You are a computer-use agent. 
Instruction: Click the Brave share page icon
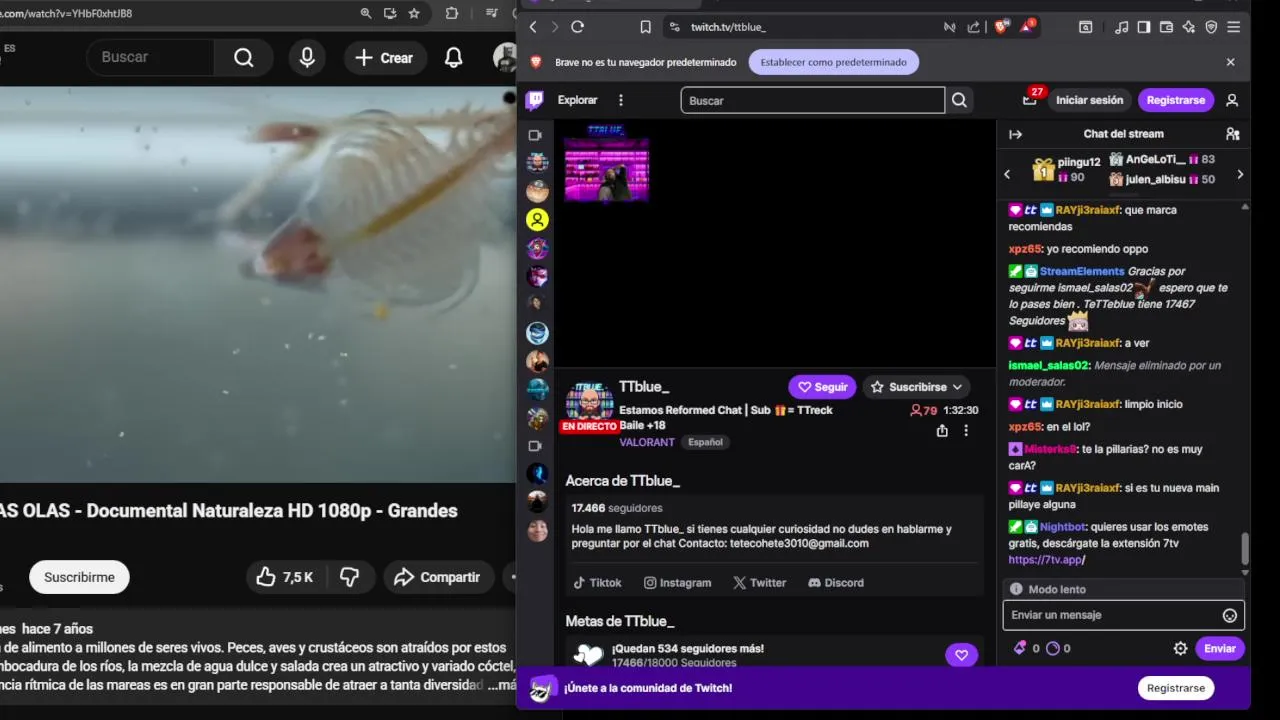pos(974,27)
